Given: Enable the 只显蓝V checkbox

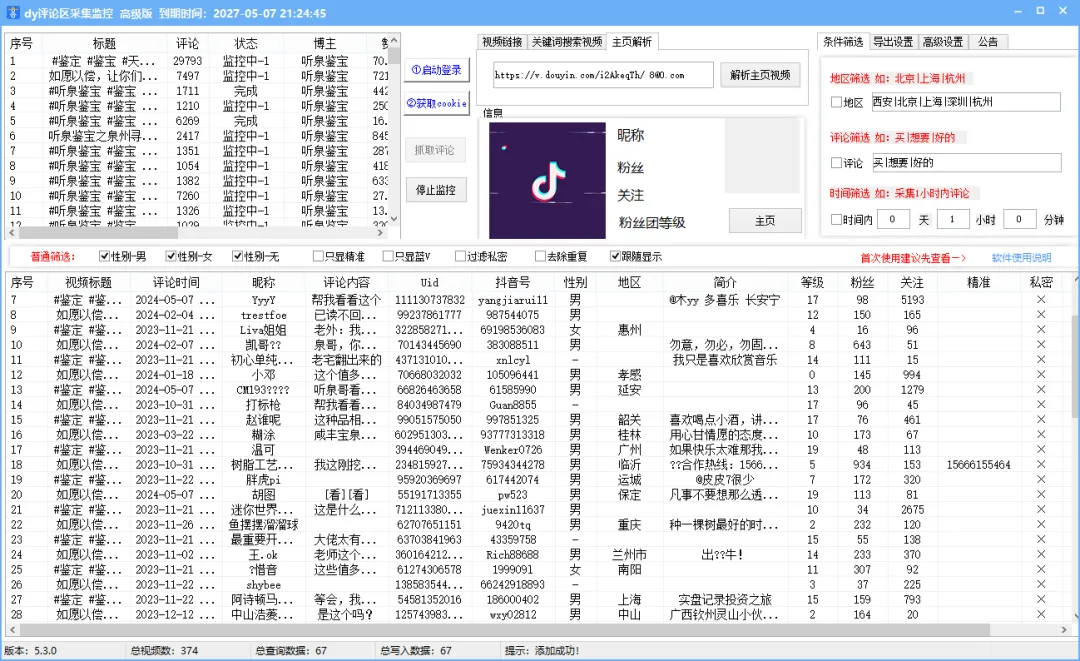Looking at the screenshot, I should pos(388,256).
